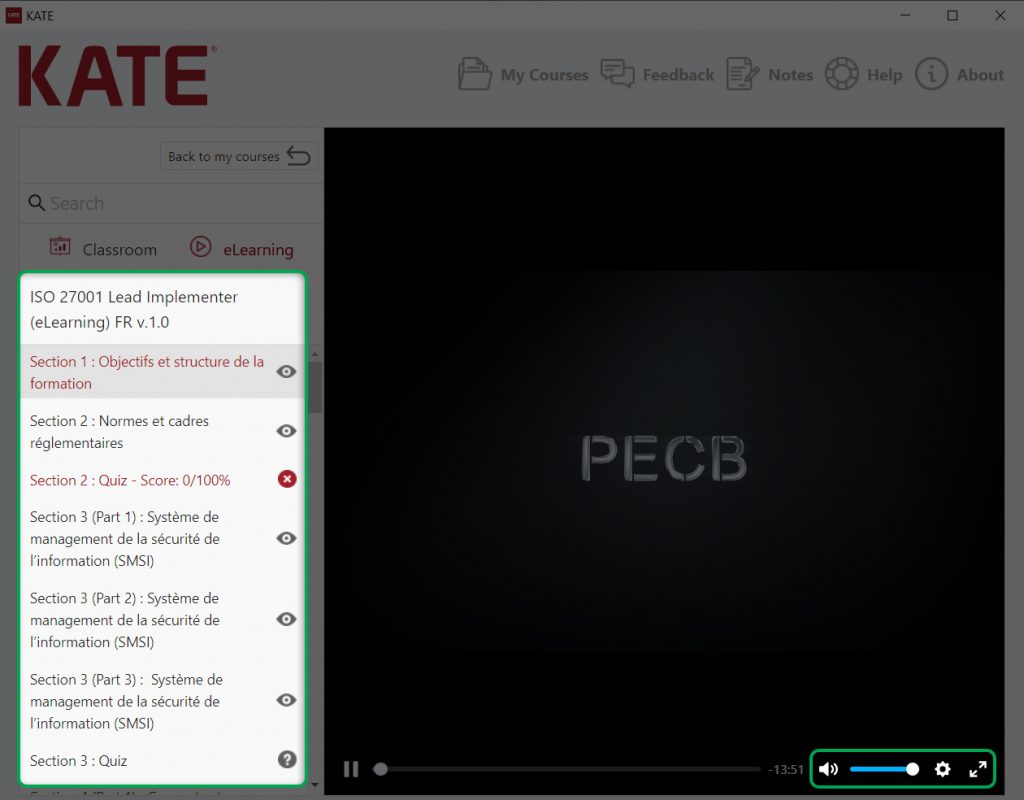Click the eLearning play-circle icon
This screenshot has height=800, width=1024.
200,247
